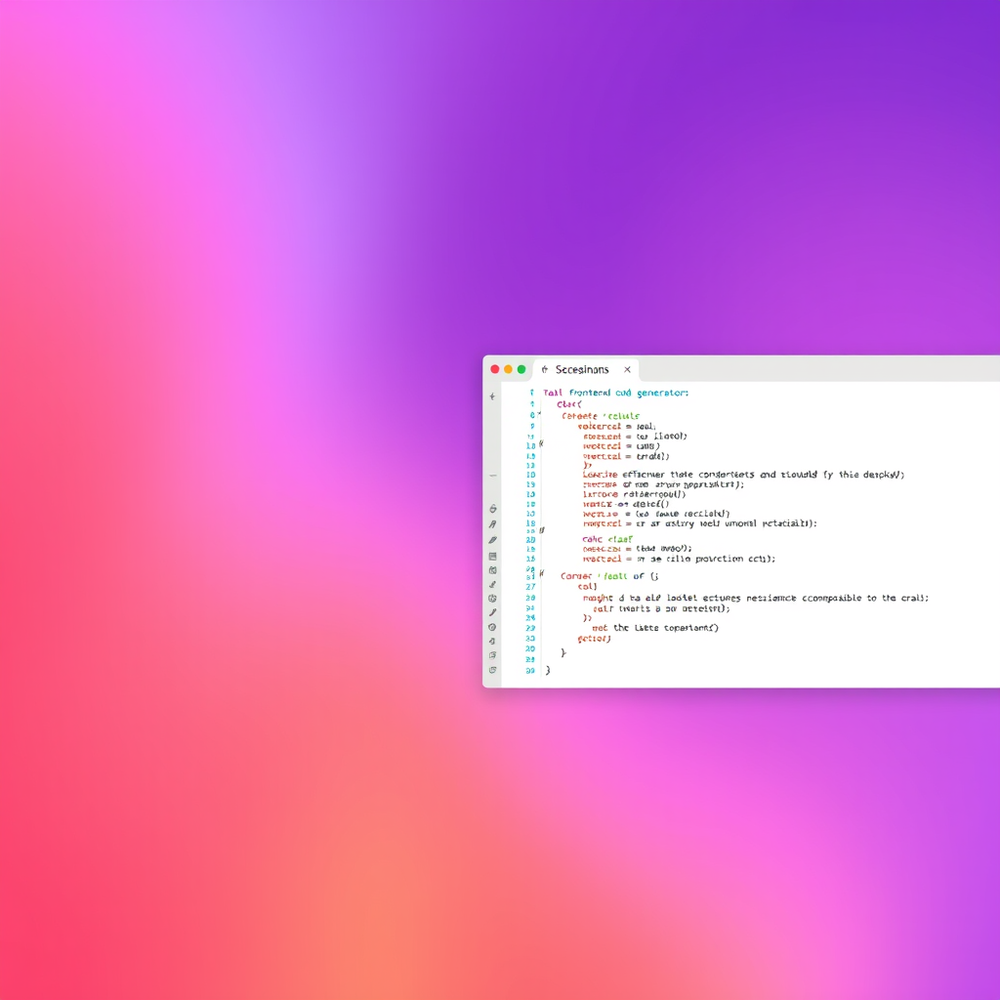The height and width of the screenshot is (1000, 1000).
Task: Click the dash toggle in the sidebar
Action: click(x=492, y=474)
